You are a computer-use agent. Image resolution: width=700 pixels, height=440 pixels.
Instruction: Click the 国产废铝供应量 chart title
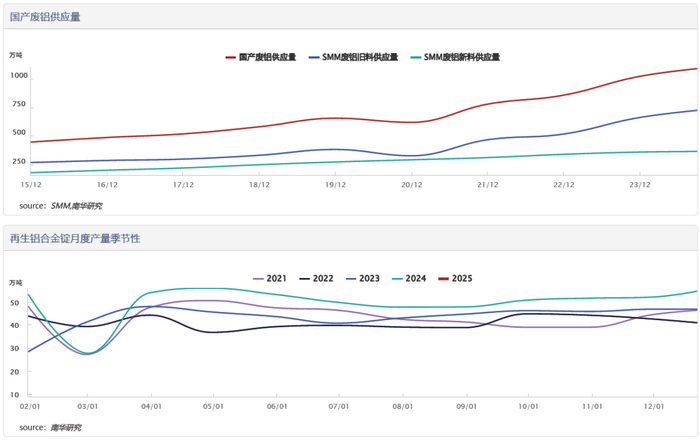coord(45,18)
